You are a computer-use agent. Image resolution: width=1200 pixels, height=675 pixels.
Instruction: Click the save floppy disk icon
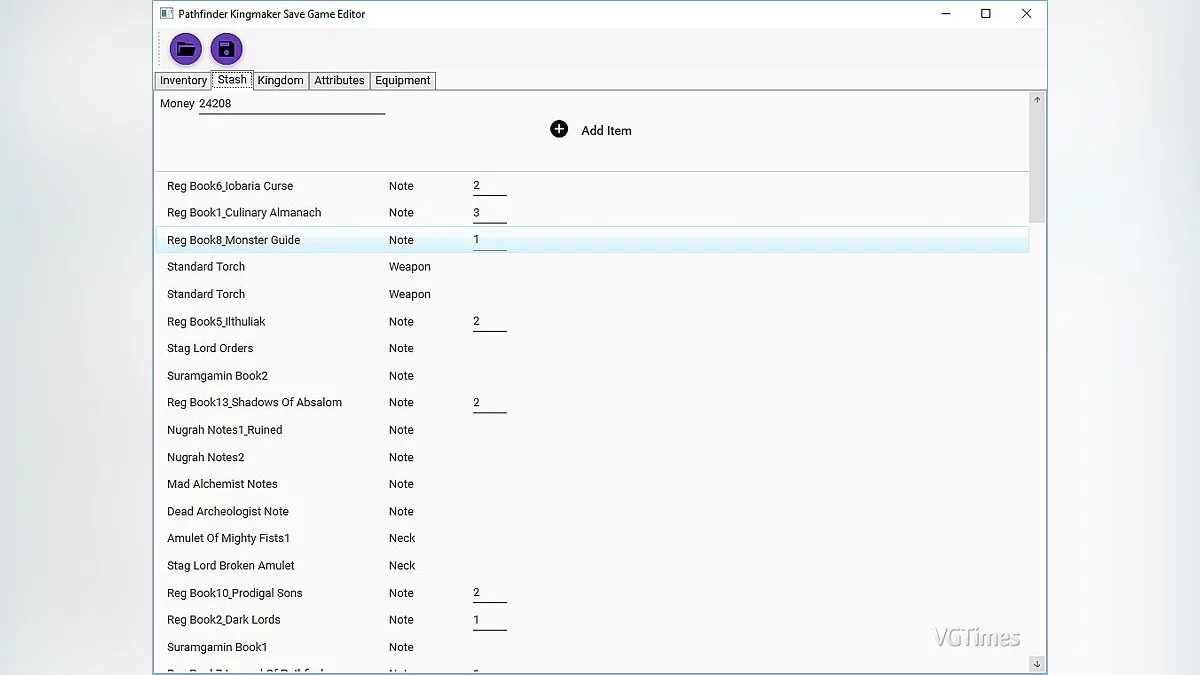[227, 49]
